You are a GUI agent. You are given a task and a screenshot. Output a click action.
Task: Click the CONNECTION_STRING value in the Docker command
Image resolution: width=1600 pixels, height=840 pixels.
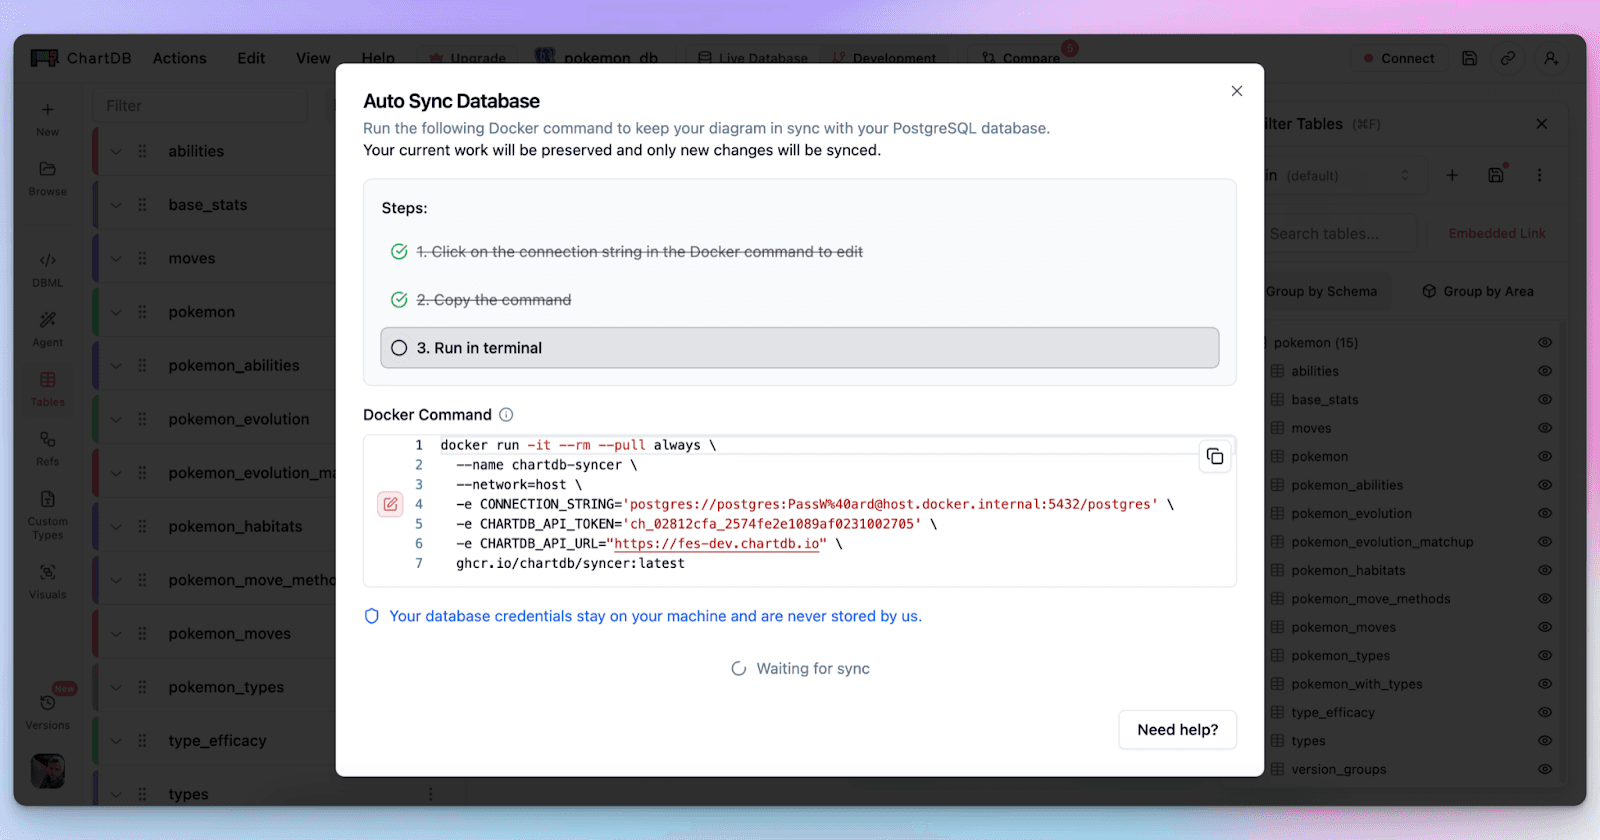(890, 504)
